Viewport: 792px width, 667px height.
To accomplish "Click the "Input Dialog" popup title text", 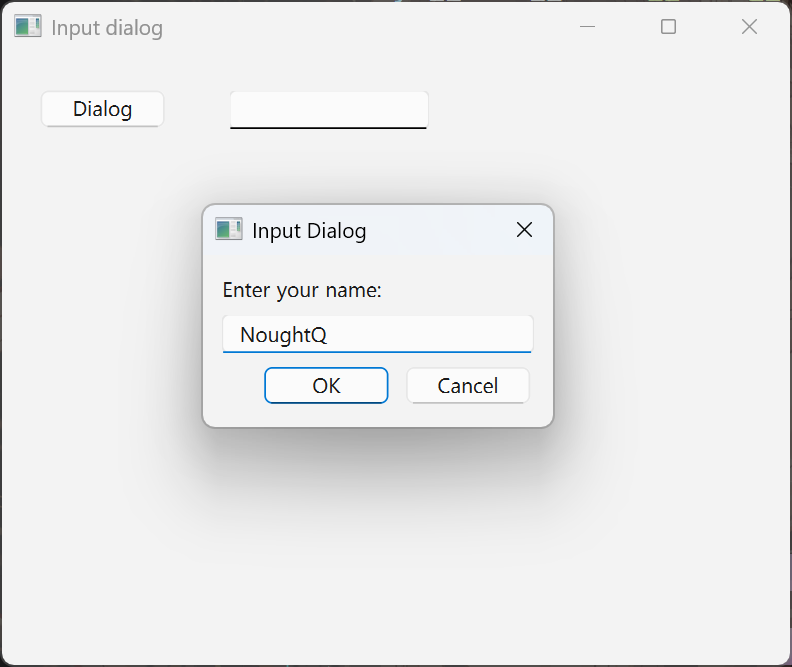I will coord(309,231).
